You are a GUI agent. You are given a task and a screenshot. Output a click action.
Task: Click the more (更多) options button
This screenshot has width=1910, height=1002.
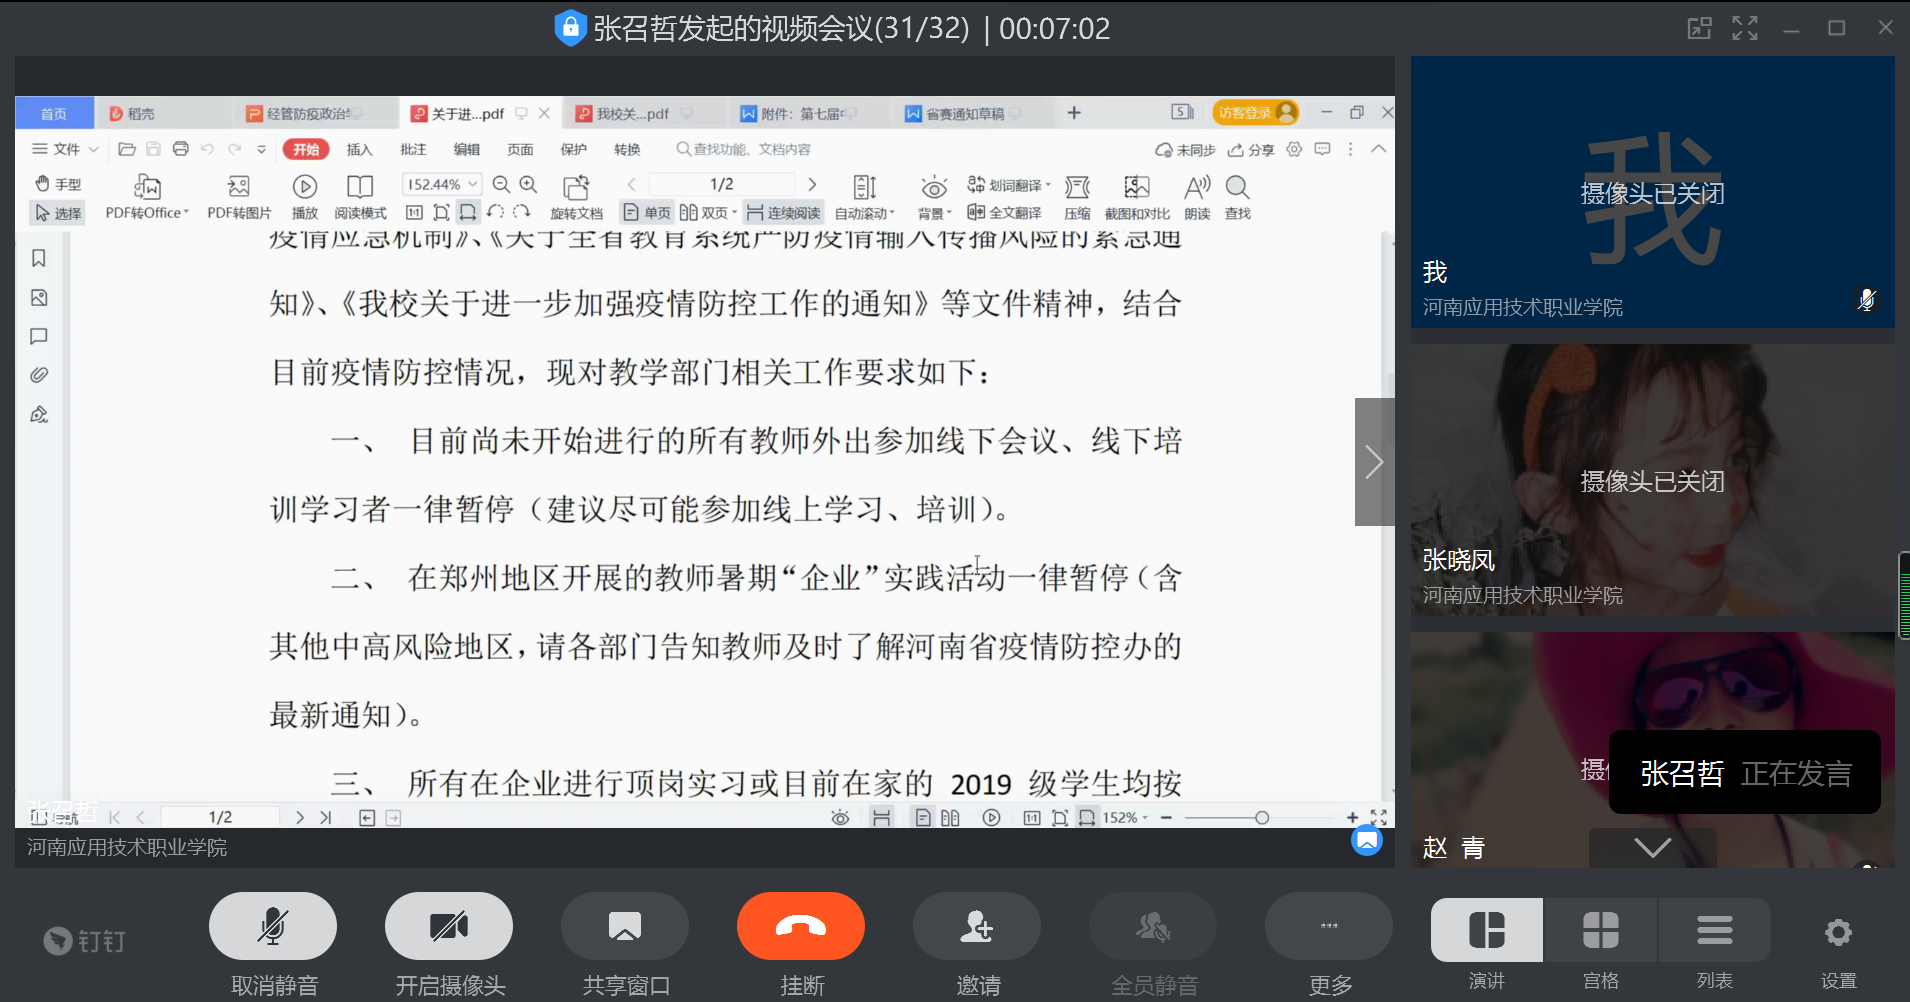pos(1328,926)
